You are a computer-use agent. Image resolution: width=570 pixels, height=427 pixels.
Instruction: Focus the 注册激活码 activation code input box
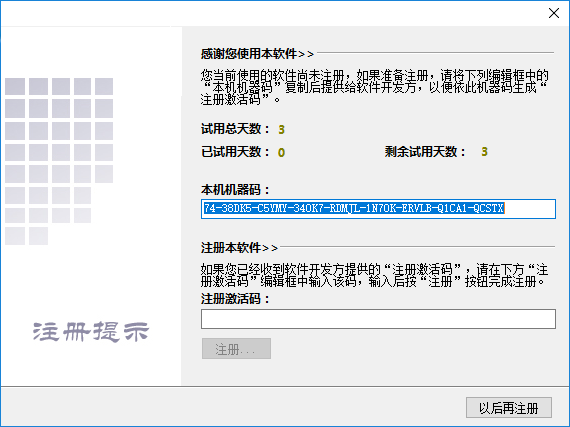pos(378,319)
